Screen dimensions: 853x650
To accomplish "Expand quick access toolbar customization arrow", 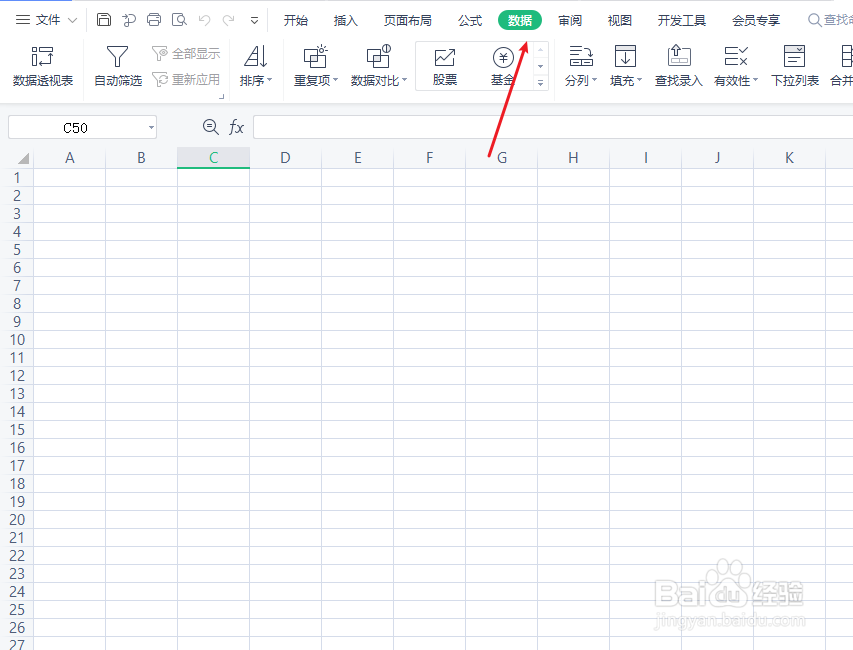I will (254, 21).
